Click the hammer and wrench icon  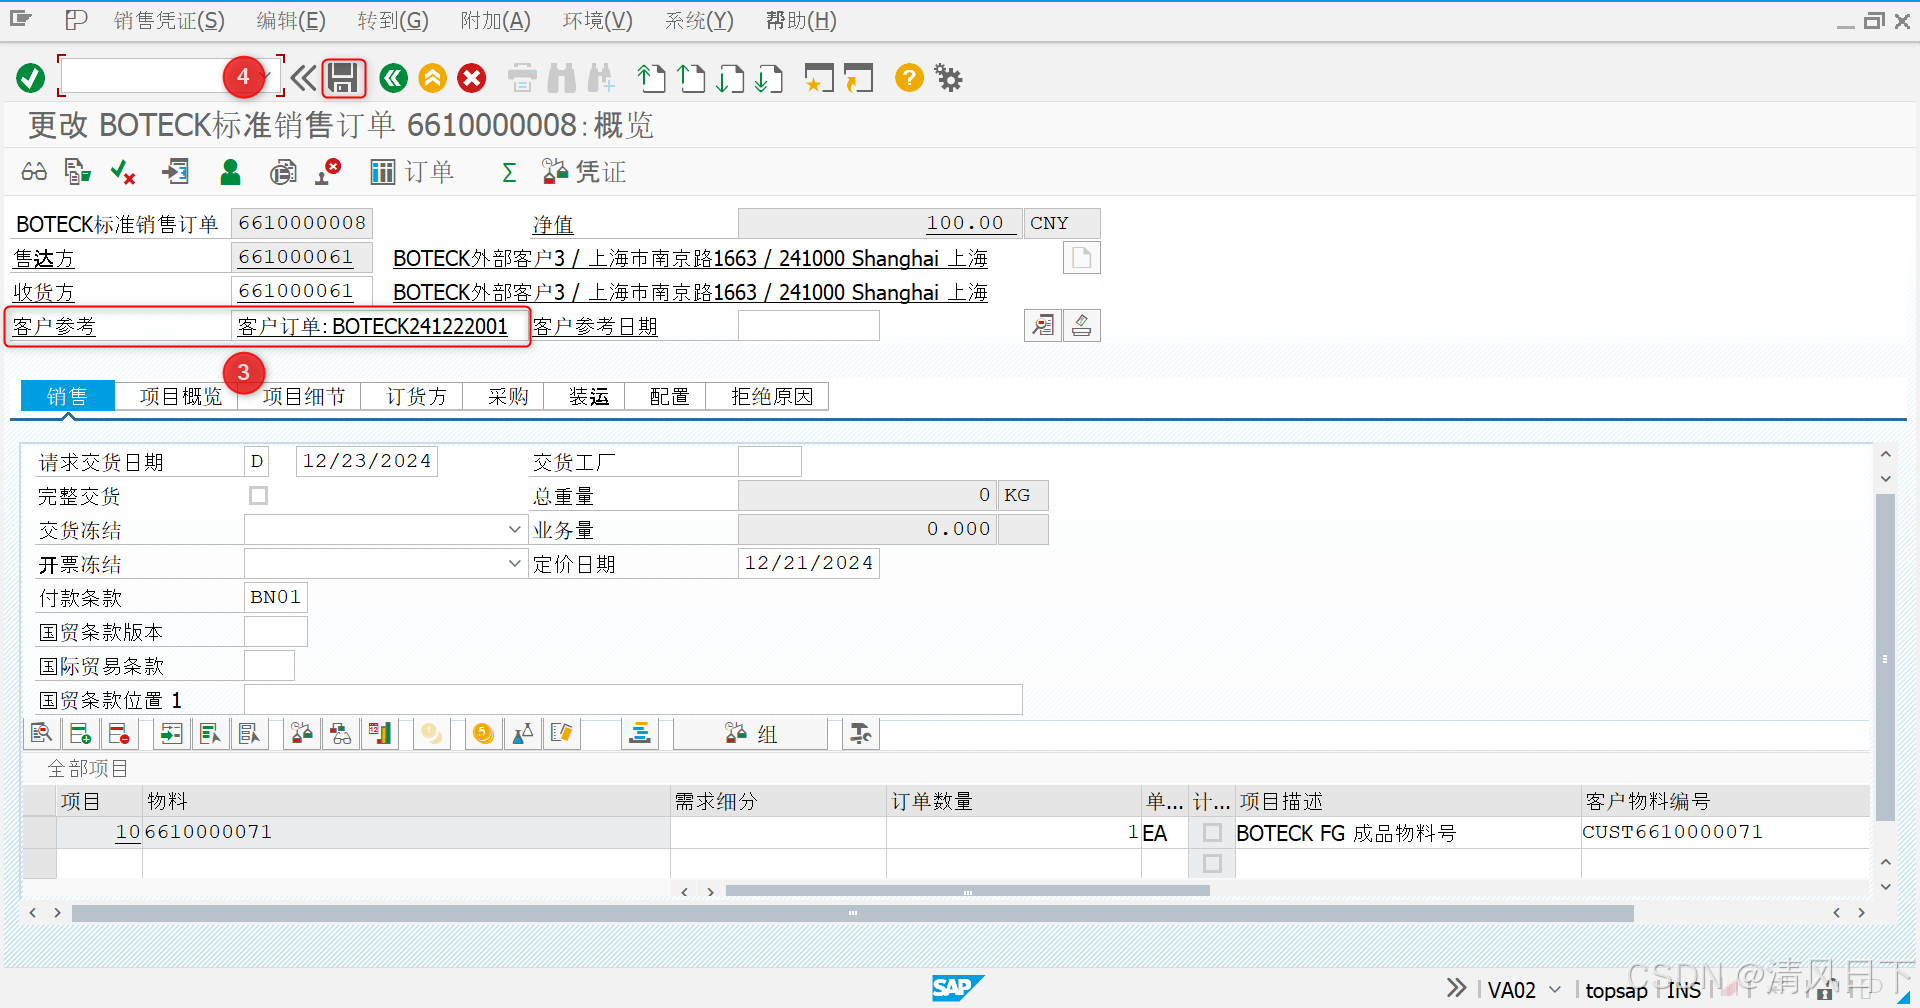[860, 734]
